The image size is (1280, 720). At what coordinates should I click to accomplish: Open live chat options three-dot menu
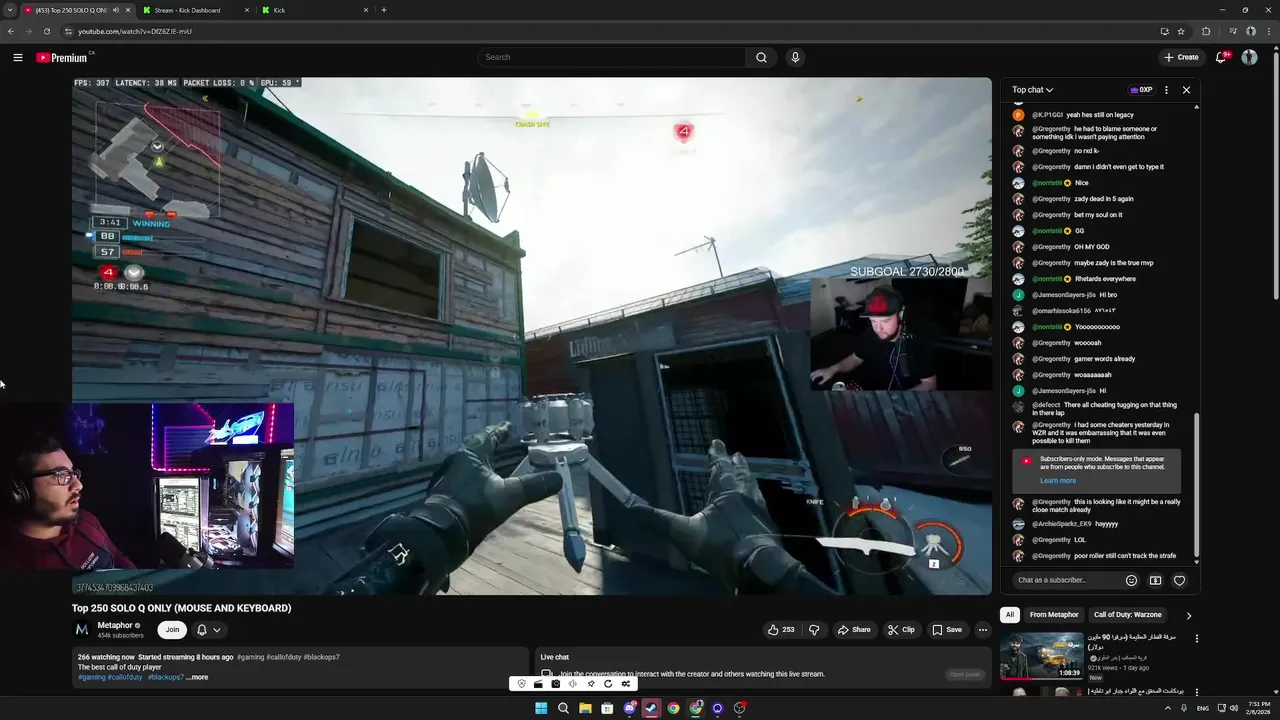(1166, 90)
